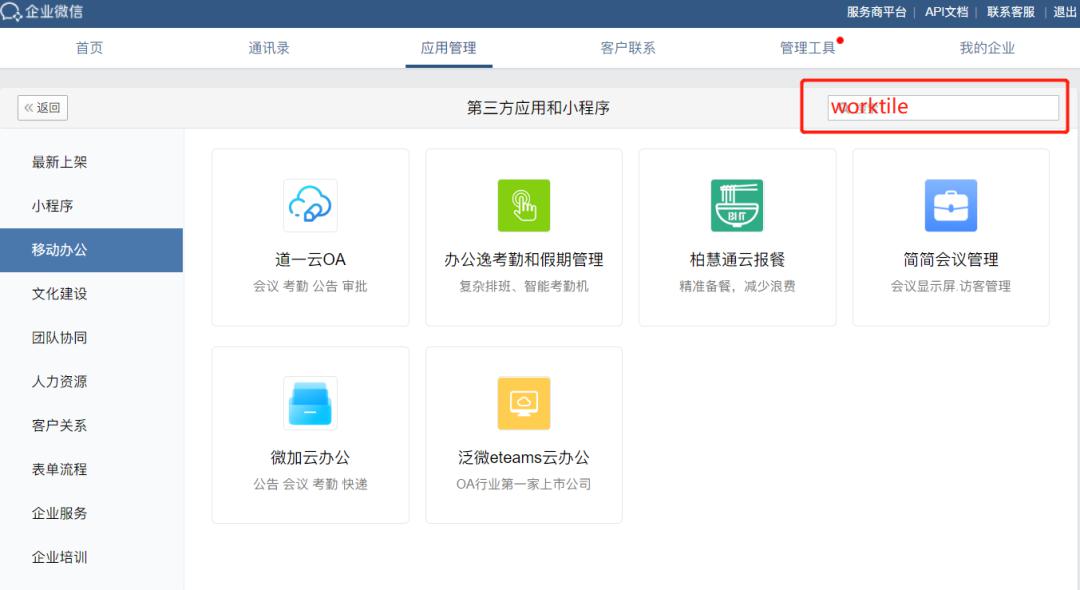1080x590 pixels.
Task: Click the 返回 back button
Action: pos(43,107)
